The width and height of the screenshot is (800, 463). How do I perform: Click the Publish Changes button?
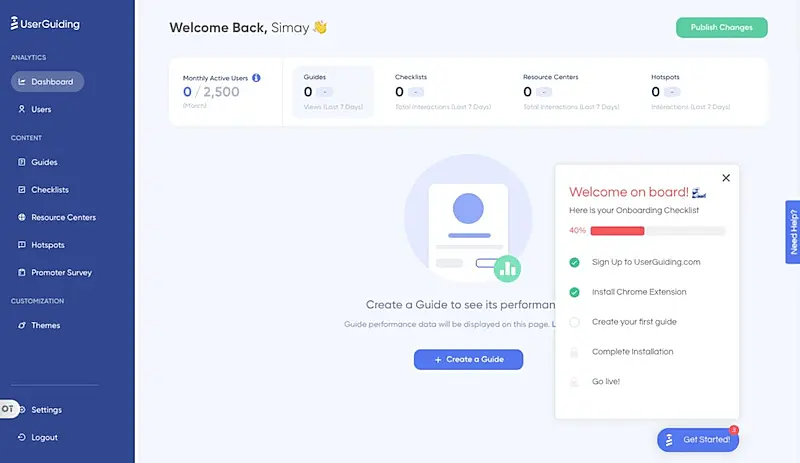pos(721,28)
